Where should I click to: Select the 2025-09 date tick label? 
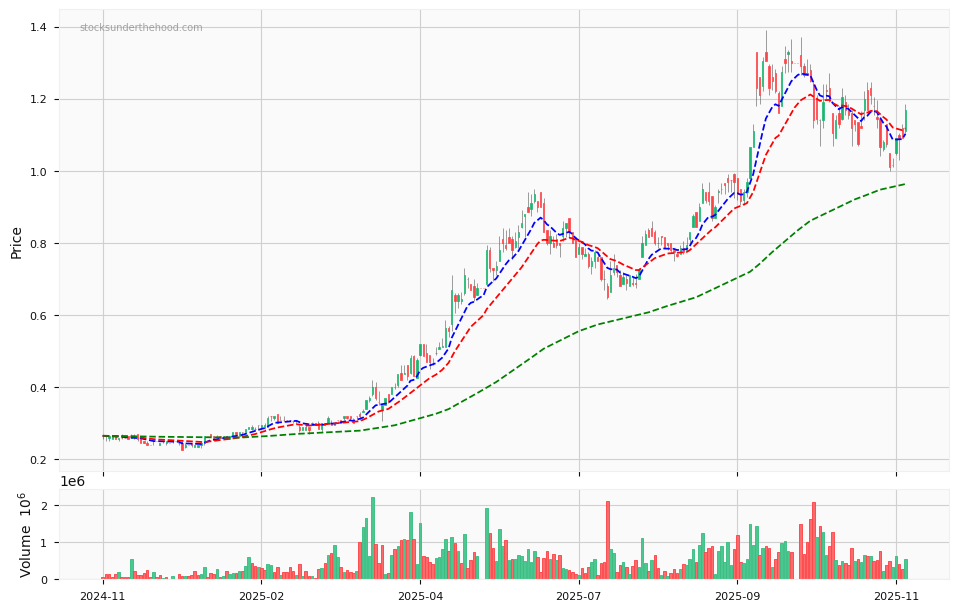coord(738,594)
